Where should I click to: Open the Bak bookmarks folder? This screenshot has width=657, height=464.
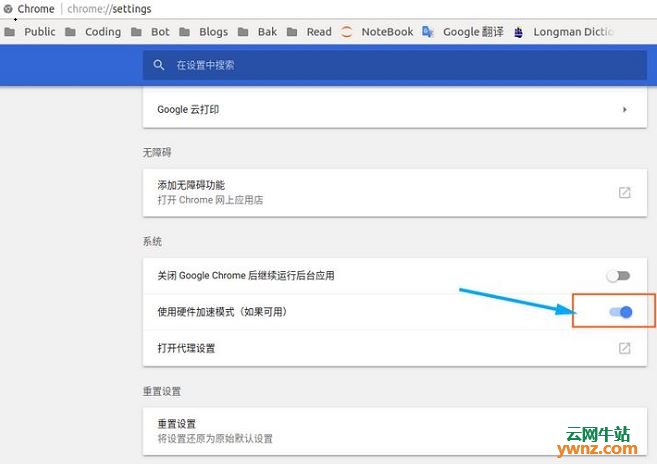(257, 32)
